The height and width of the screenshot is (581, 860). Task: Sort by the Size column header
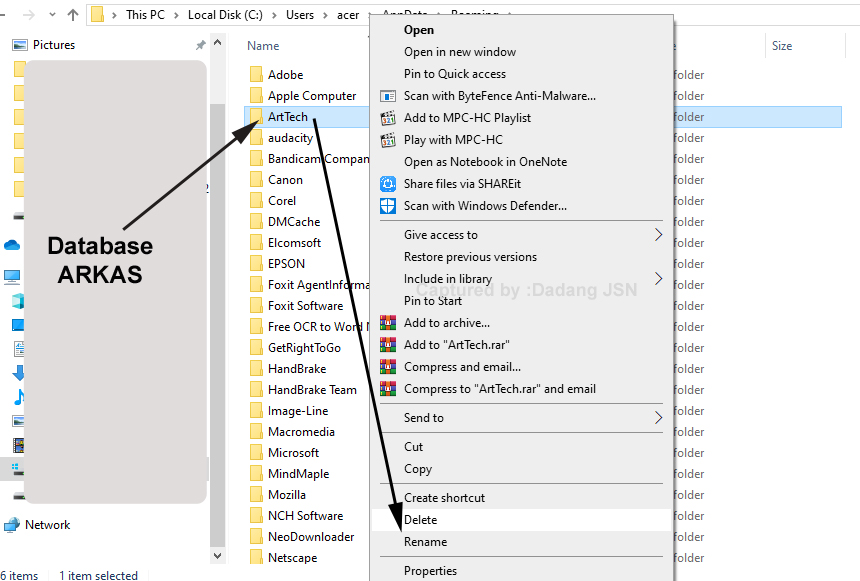point(782,46)
